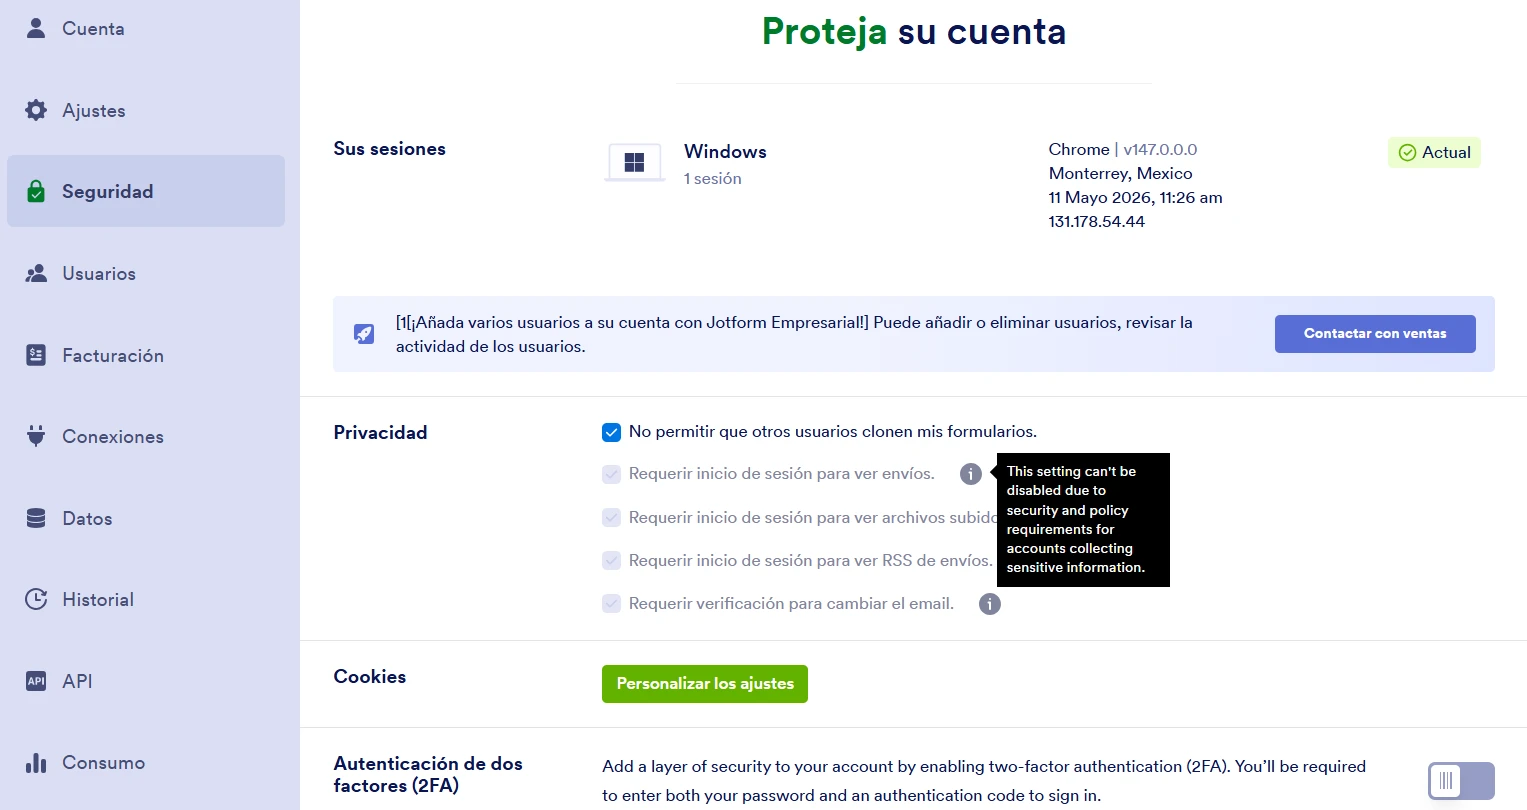Toggle 'Requerir verificación para cambiar el email' checkbox

611,603
